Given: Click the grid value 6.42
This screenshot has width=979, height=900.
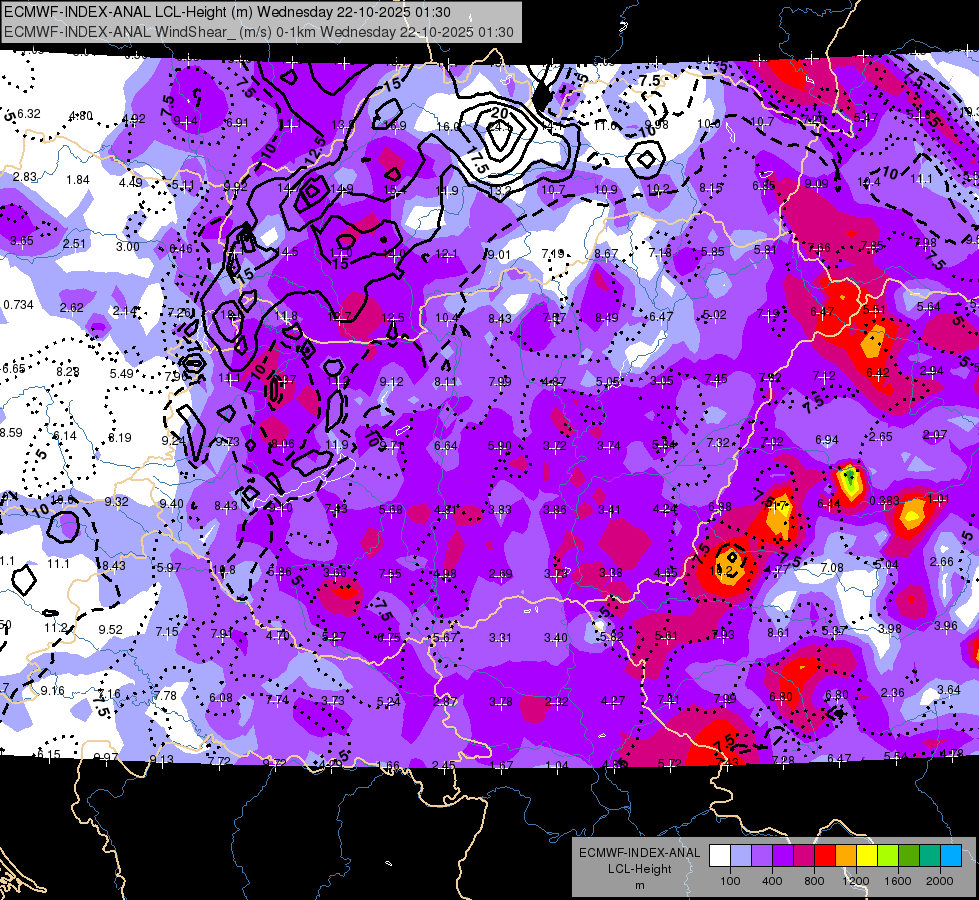Looking at the screenshot, I should [878, 373].
